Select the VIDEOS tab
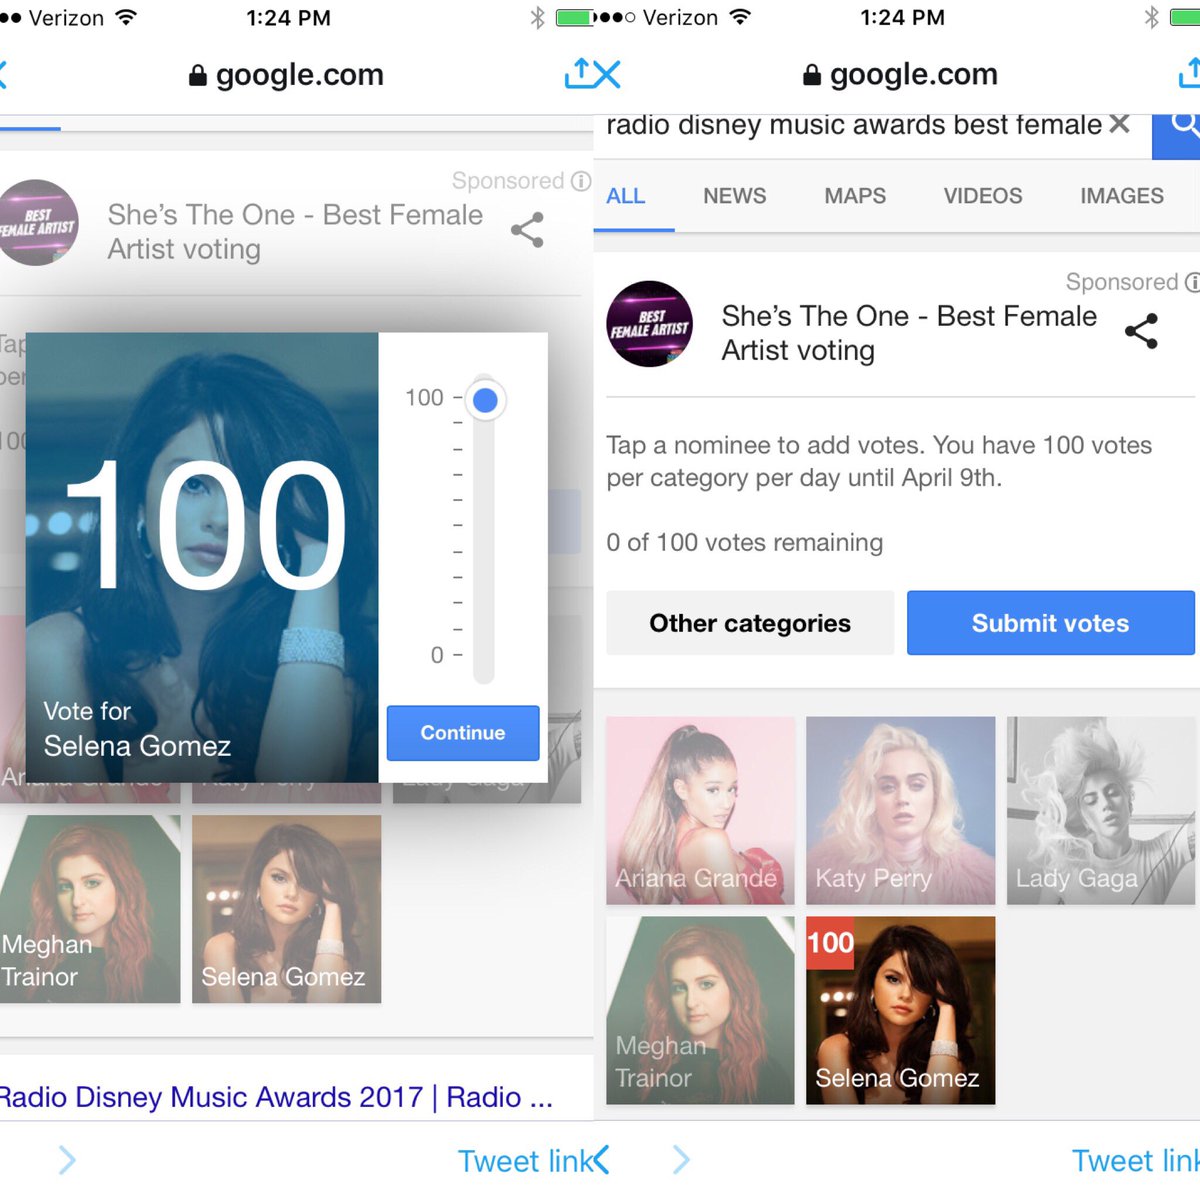This screenshot has height=1200, width=1200. pos(983,196)
